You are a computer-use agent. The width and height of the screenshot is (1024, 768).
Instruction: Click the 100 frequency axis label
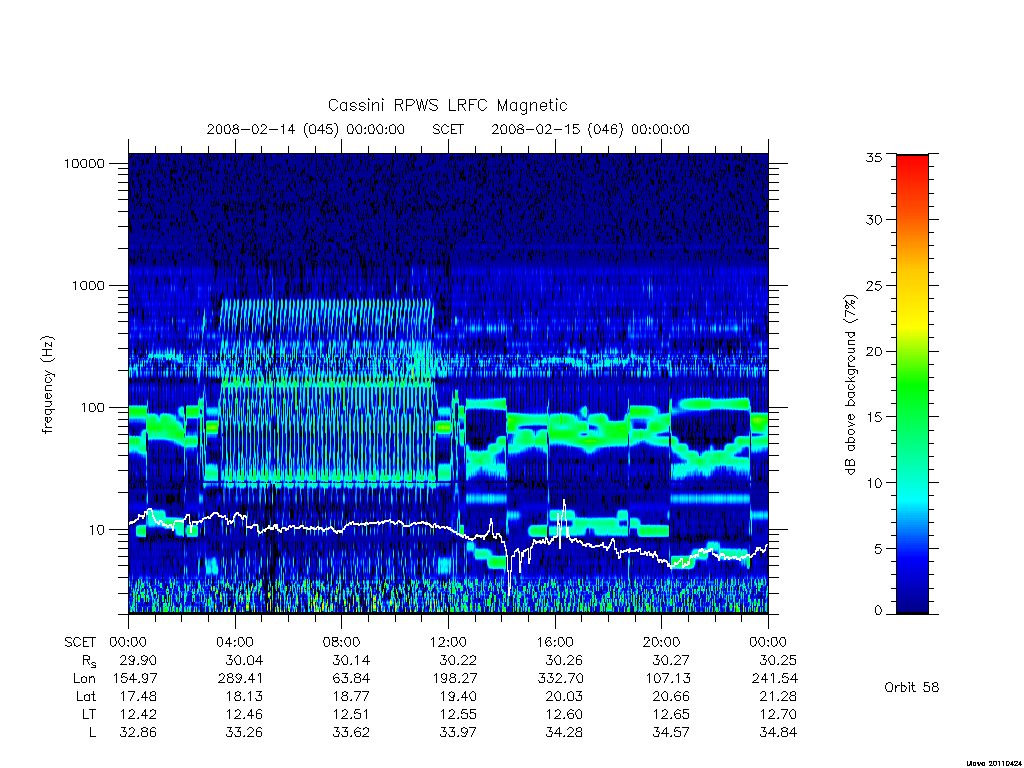(91, 408)
